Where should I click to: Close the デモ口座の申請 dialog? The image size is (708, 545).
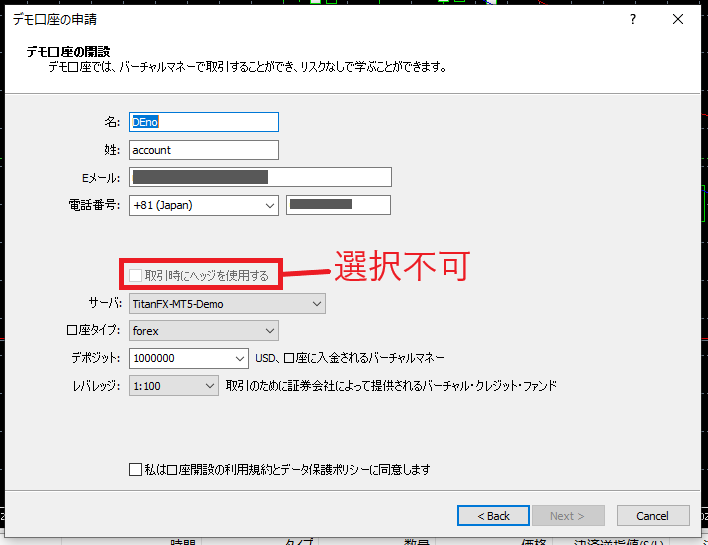[678, 19]
